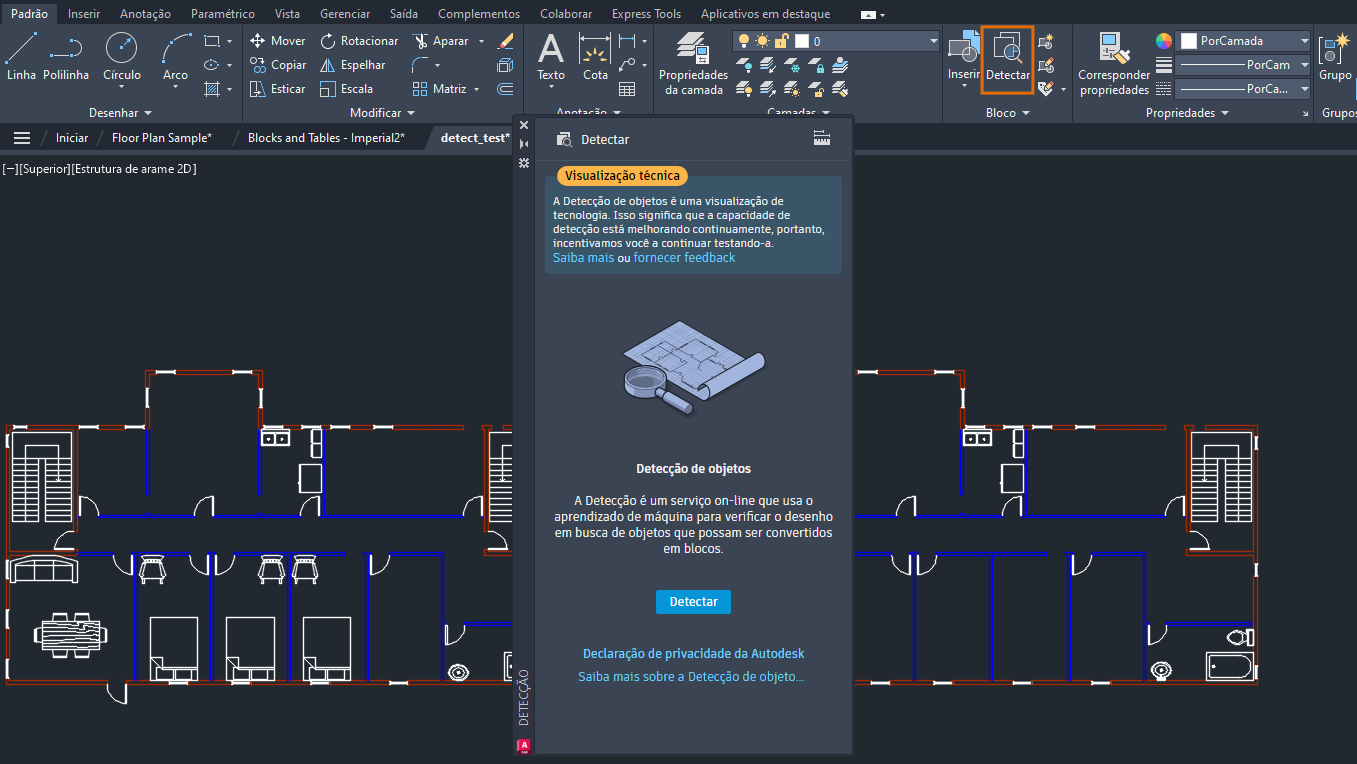Switch to Floor Plan Sample* drawing tab
Image resolution: width=1357 pixels, height=764 pixels.
[x=162, y=138]
